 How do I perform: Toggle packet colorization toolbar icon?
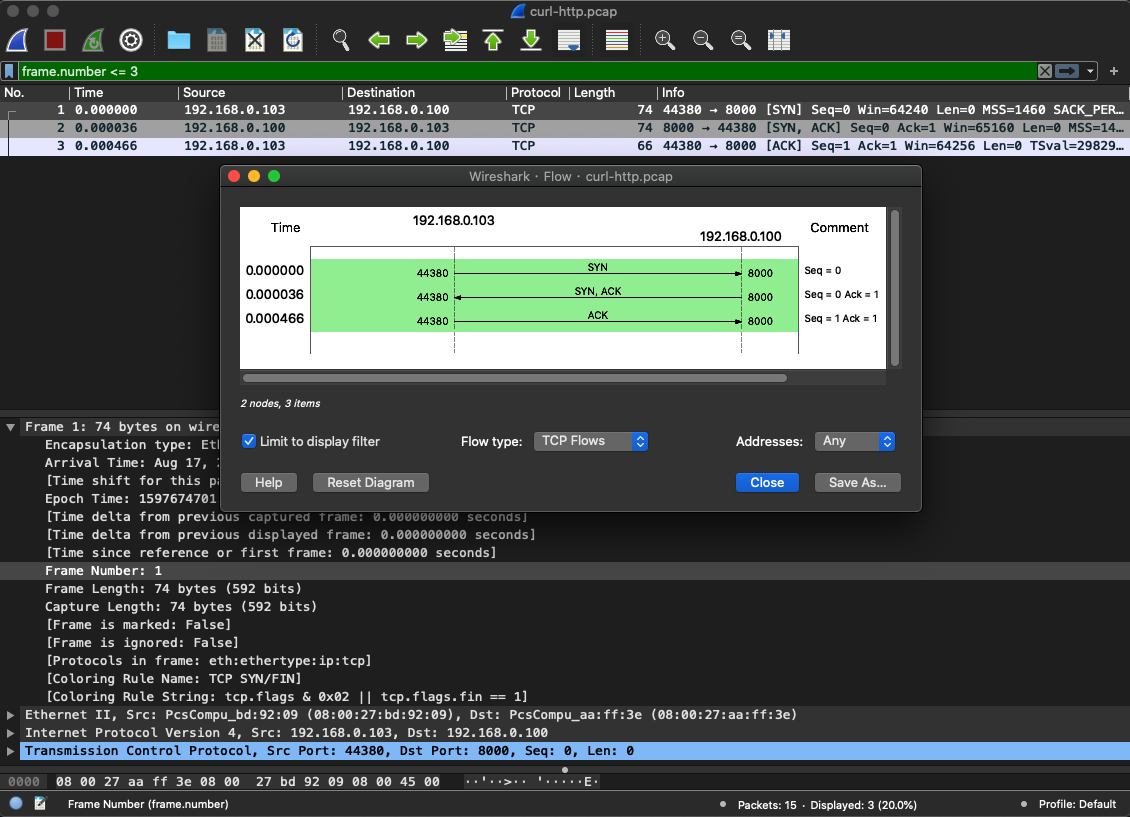tap(617, 40)
